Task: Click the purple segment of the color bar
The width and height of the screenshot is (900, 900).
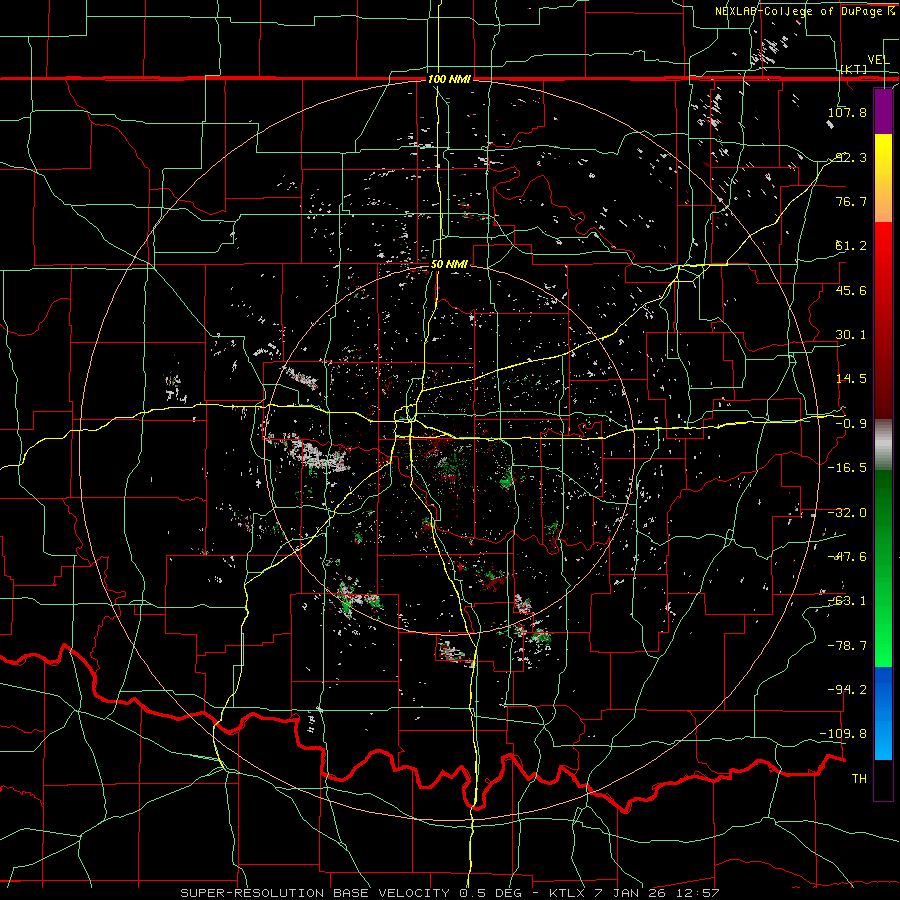Action: [x=883, y=111]
